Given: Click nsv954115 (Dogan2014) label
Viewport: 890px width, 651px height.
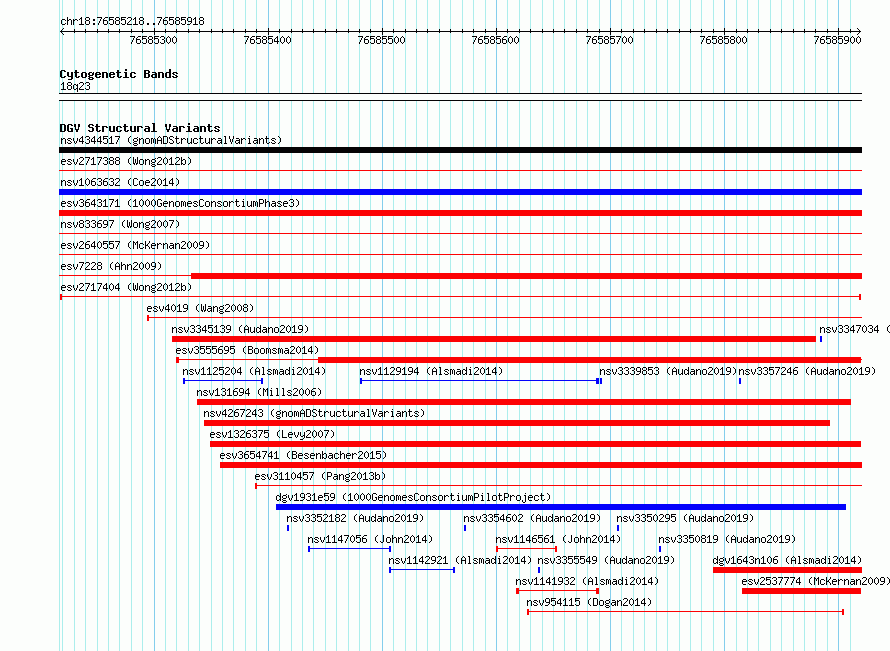Looking at the screenshot, I should tap(589, 602).
